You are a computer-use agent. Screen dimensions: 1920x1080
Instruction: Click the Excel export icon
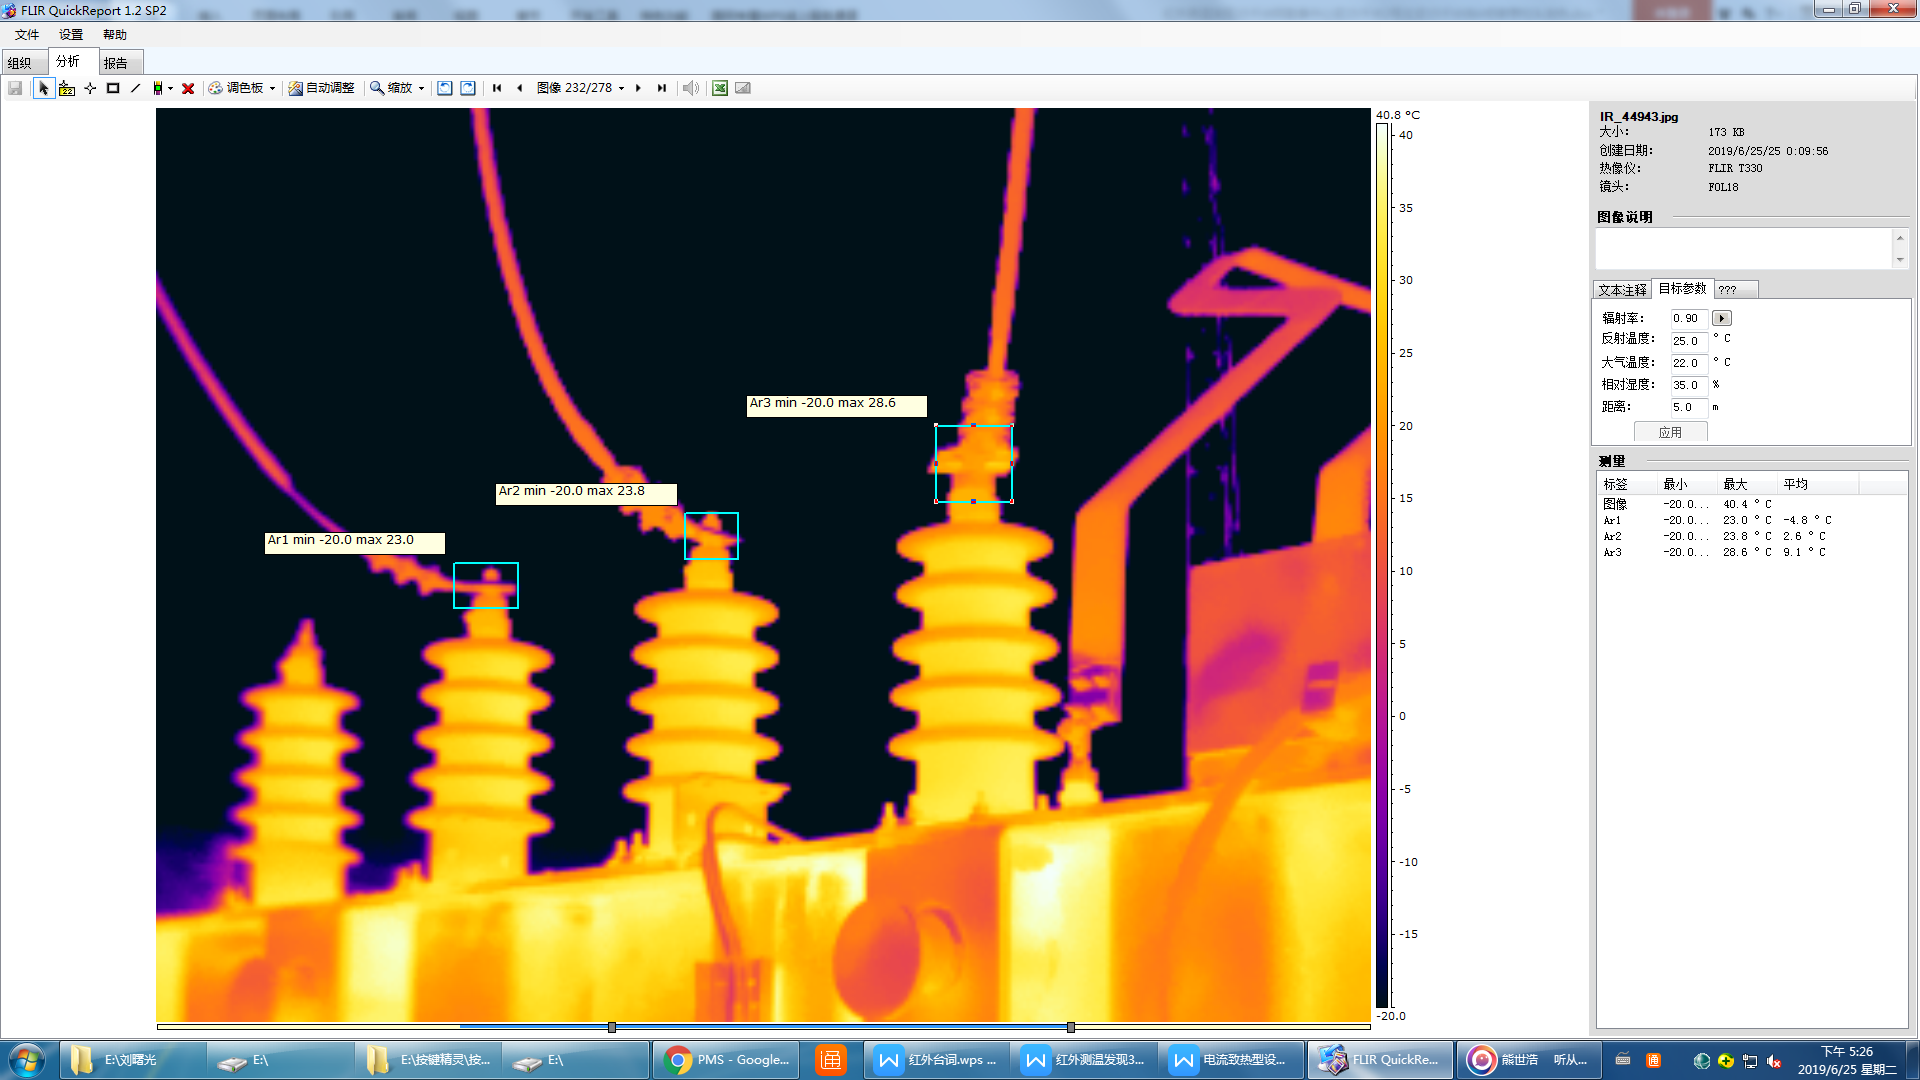coord(720,88)
